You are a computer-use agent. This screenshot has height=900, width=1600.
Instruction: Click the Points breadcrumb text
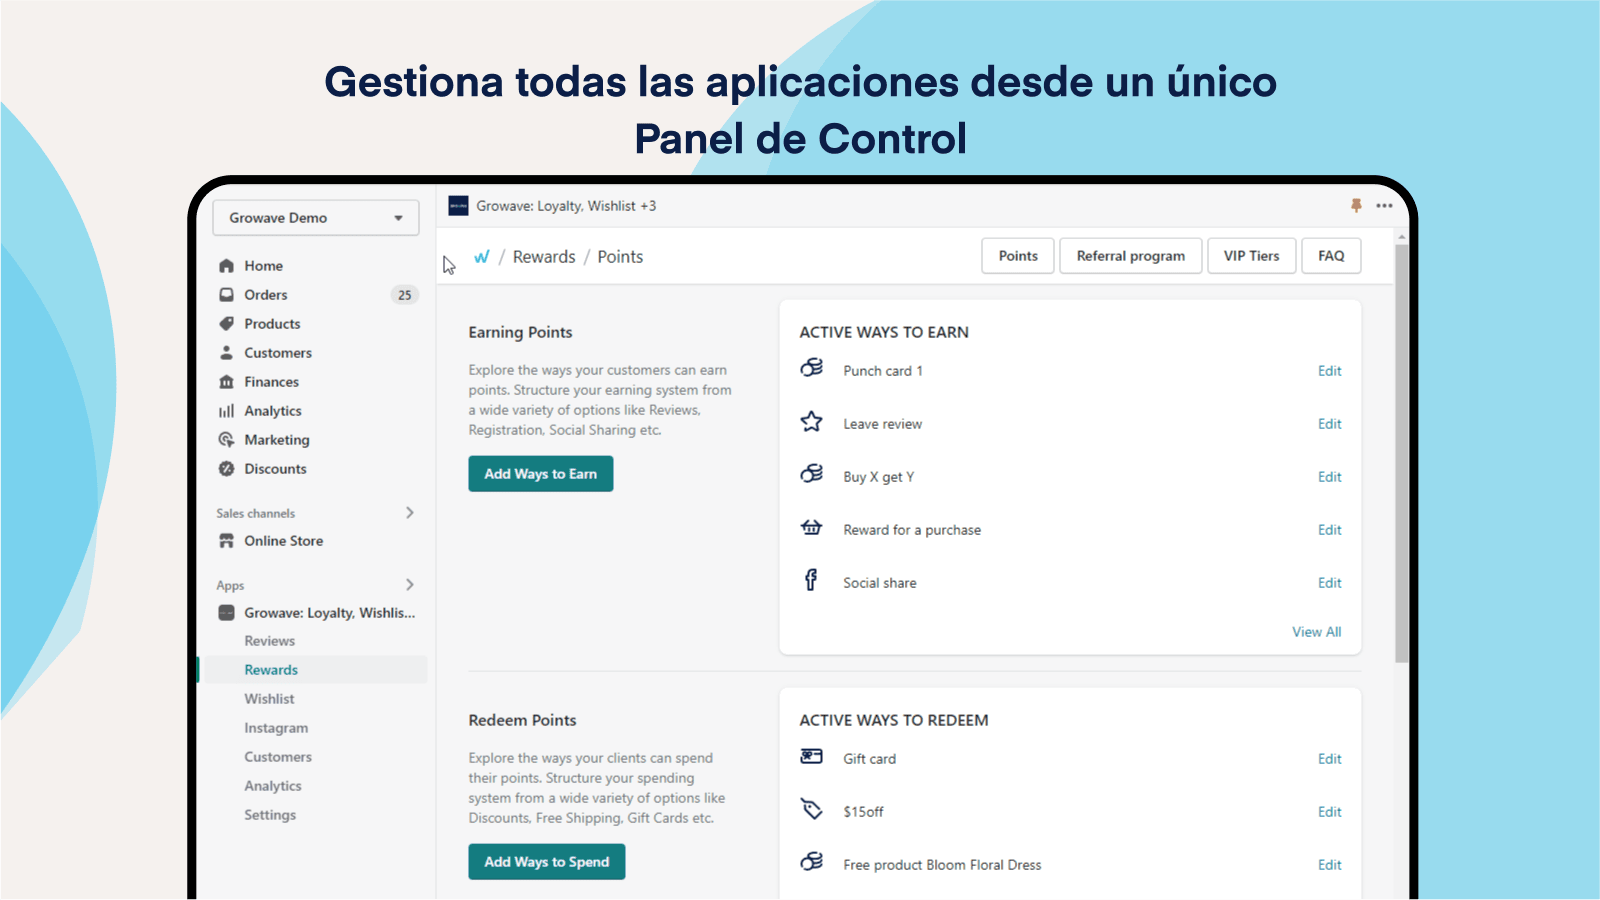620,257
